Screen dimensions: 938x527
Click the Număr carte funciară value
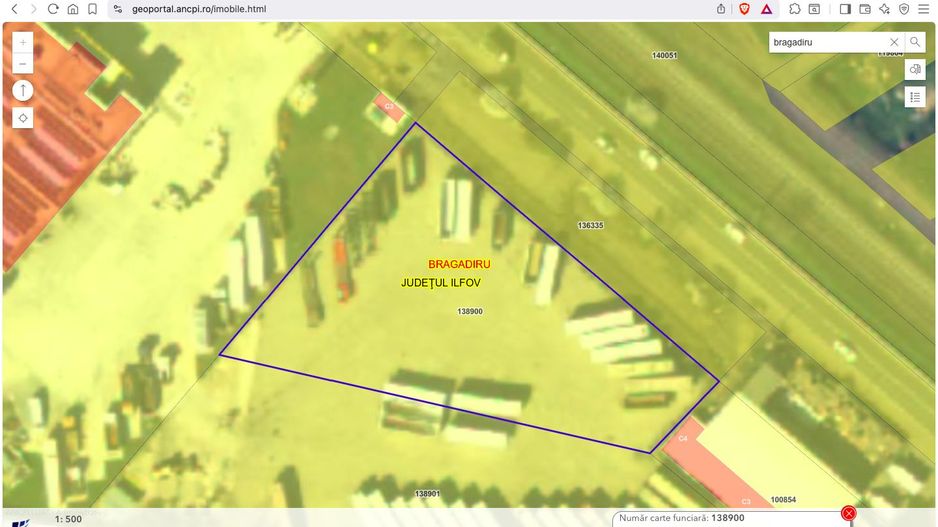[727, 518]
